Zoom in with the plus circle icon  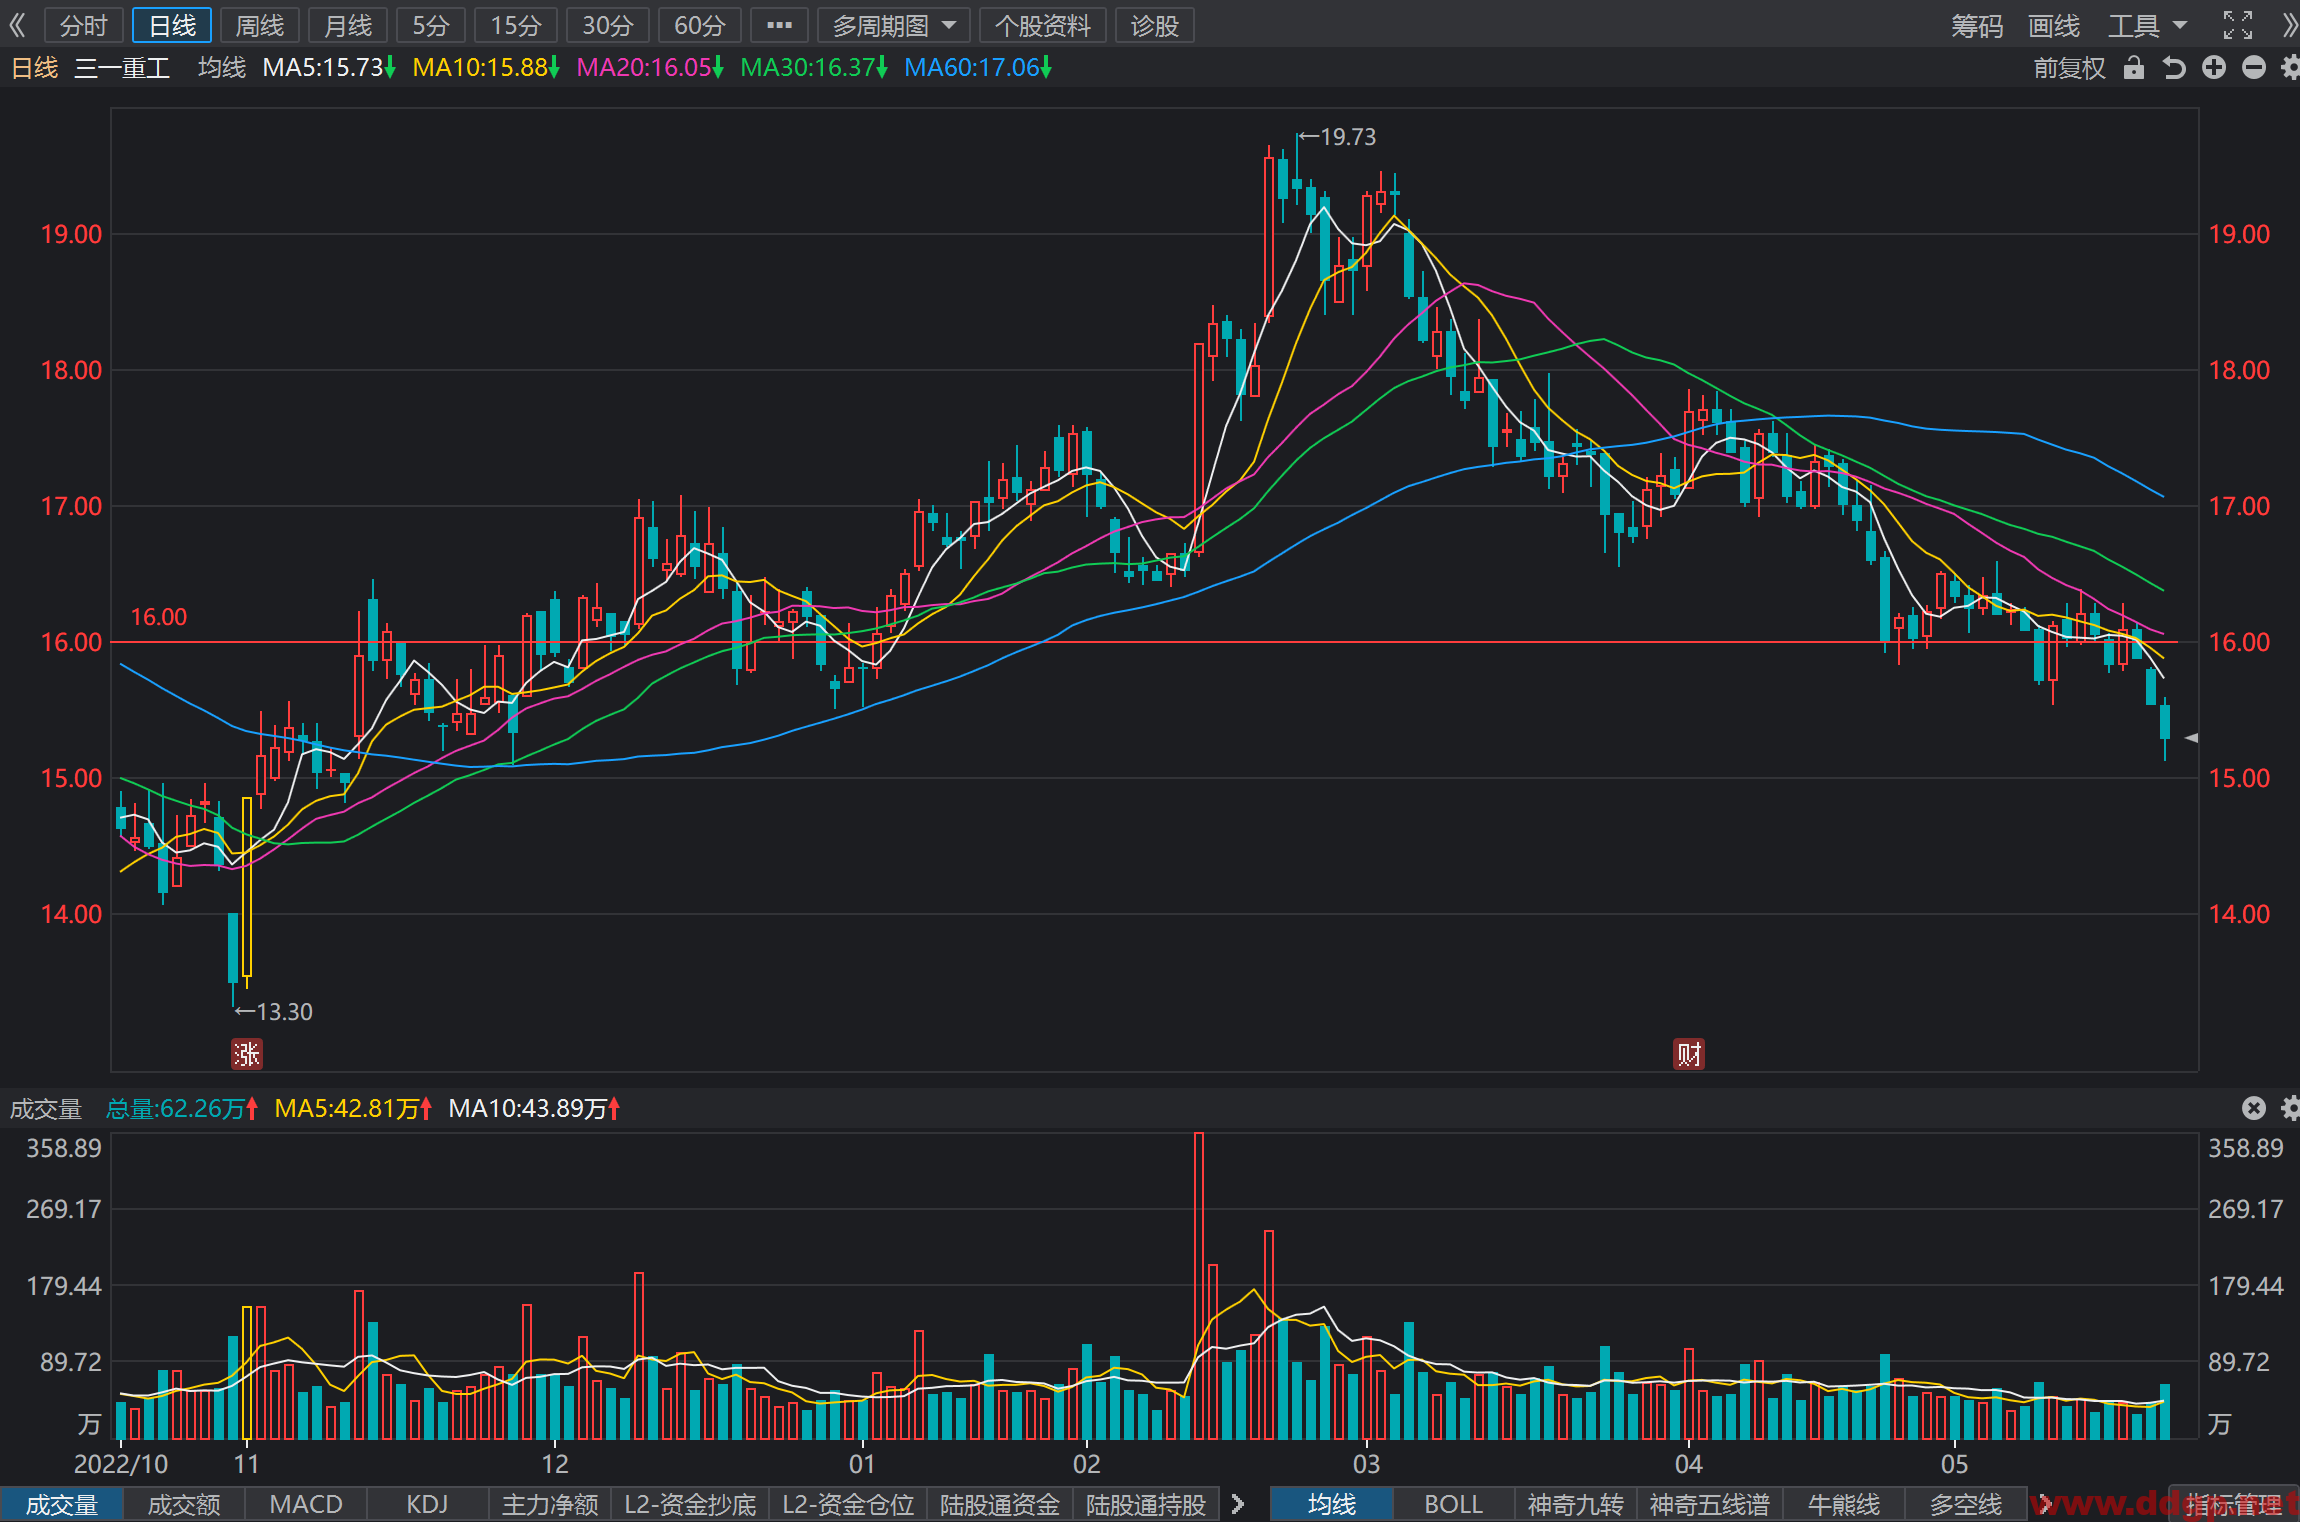2214,67
